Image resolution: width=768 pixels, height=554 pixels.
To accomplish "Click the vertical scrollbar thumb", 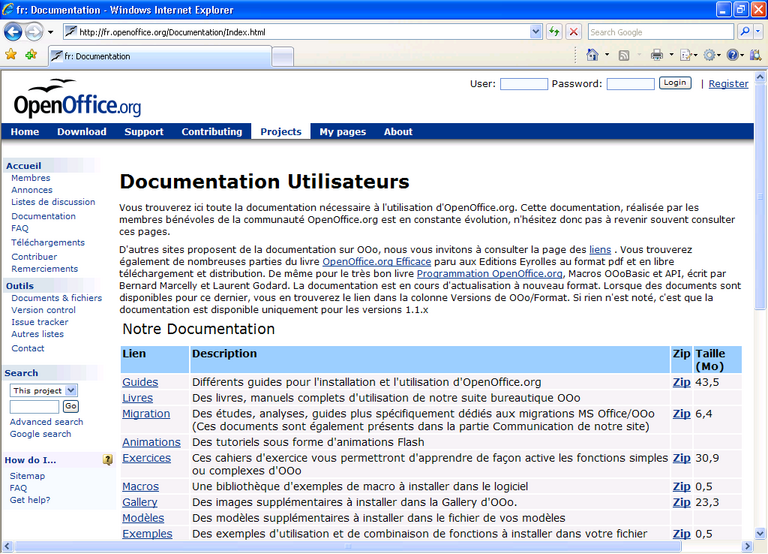I will (x=760, y=196).
